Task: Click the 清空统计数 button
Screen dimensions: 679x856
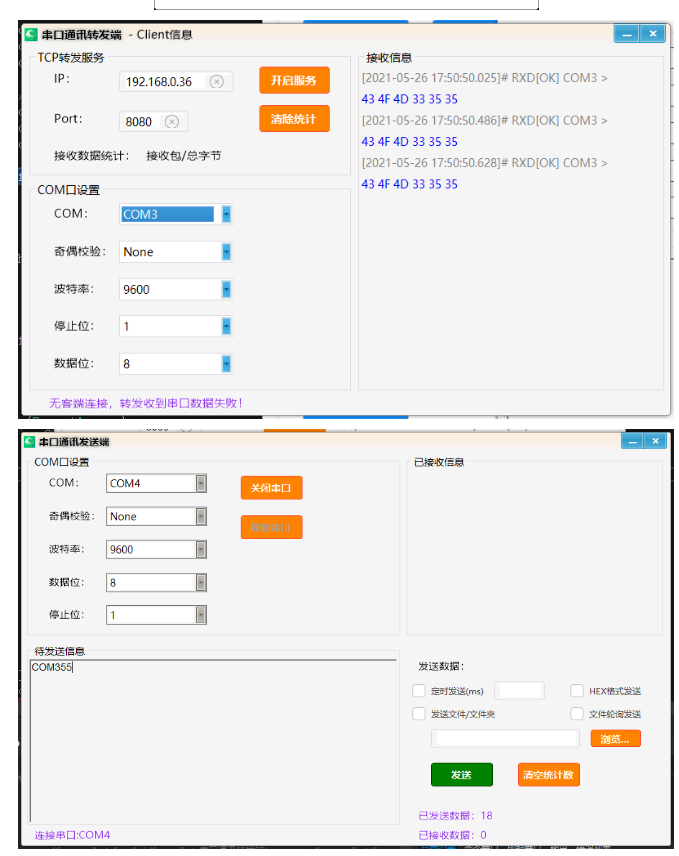Action: point(549,775)
